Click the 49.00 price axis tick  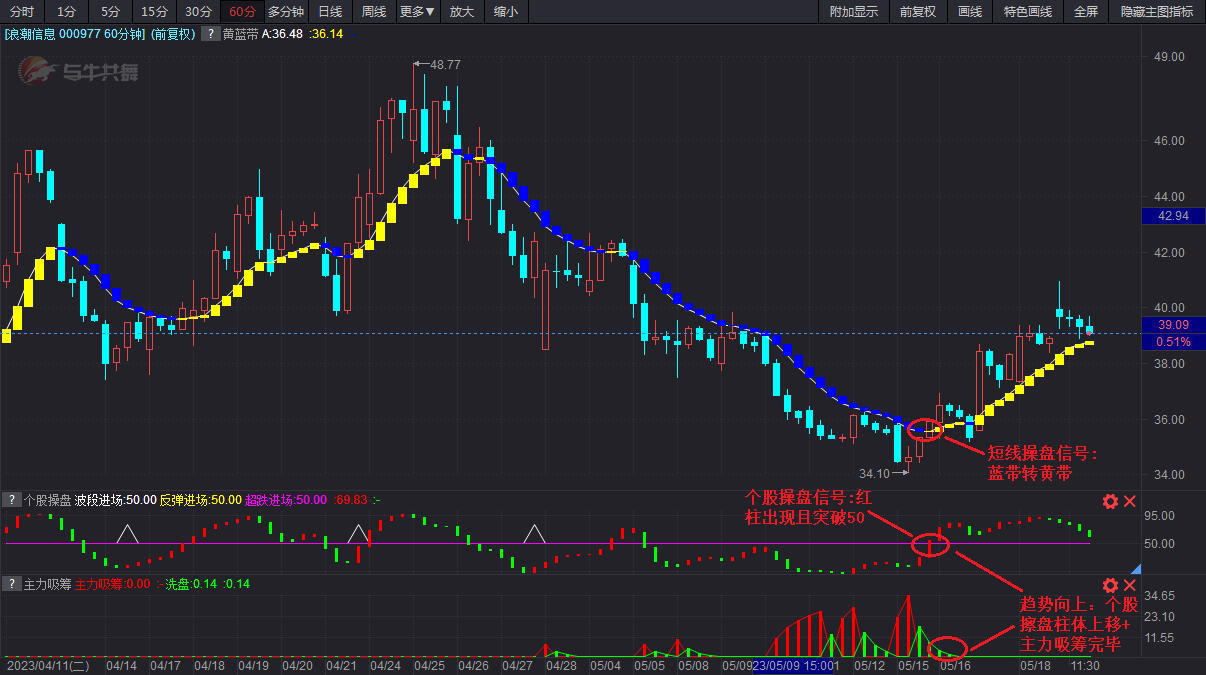[1169, 57]
